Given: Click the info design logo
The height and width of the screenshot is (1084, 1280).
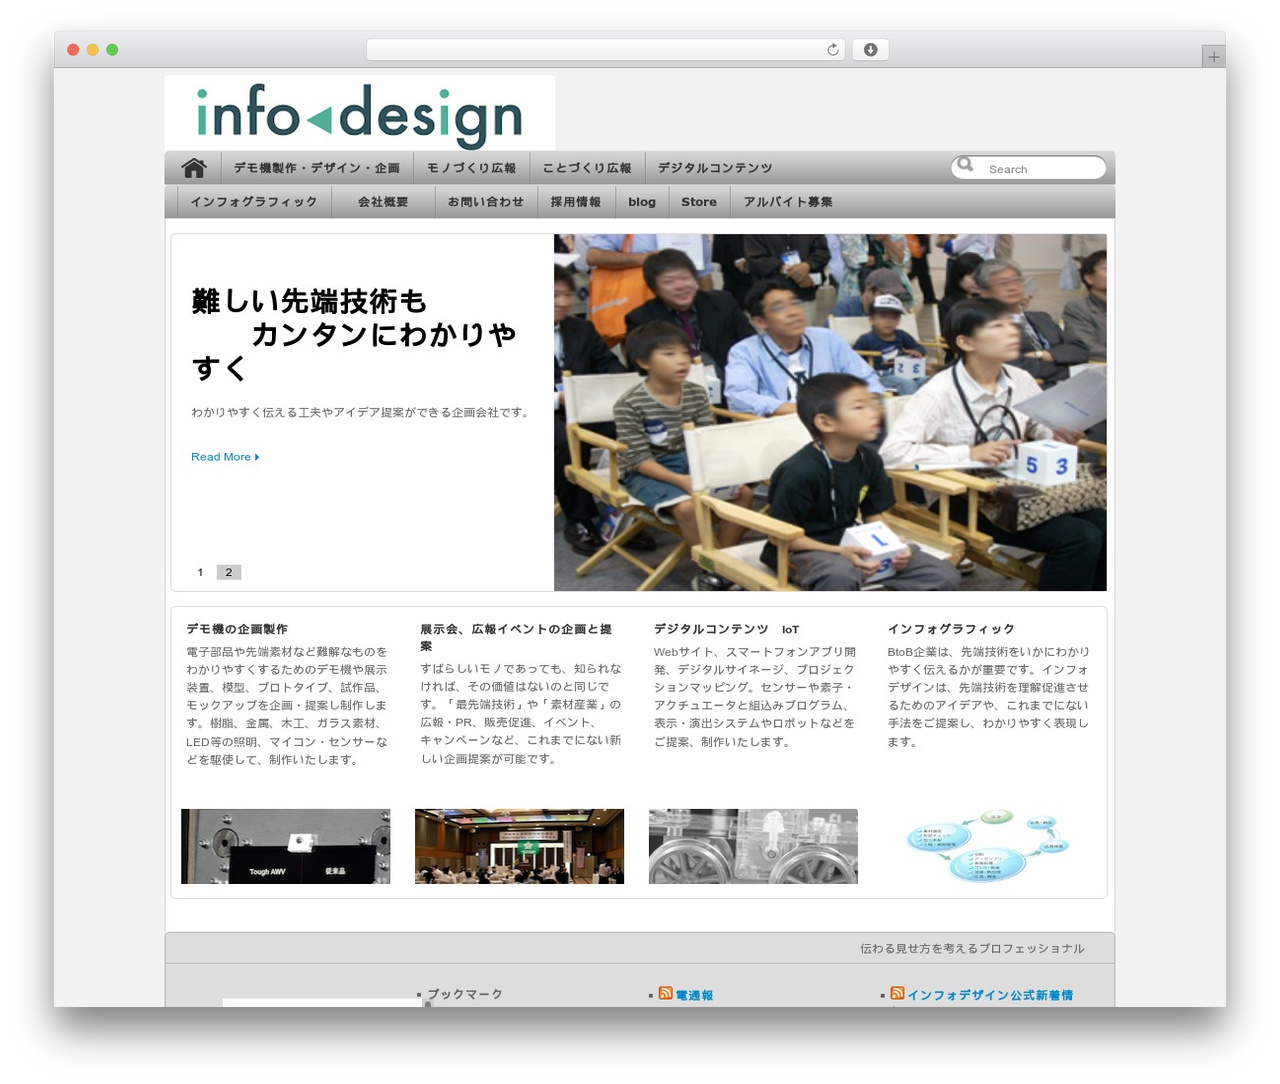Looking at the screenshot, I should 360,114.
